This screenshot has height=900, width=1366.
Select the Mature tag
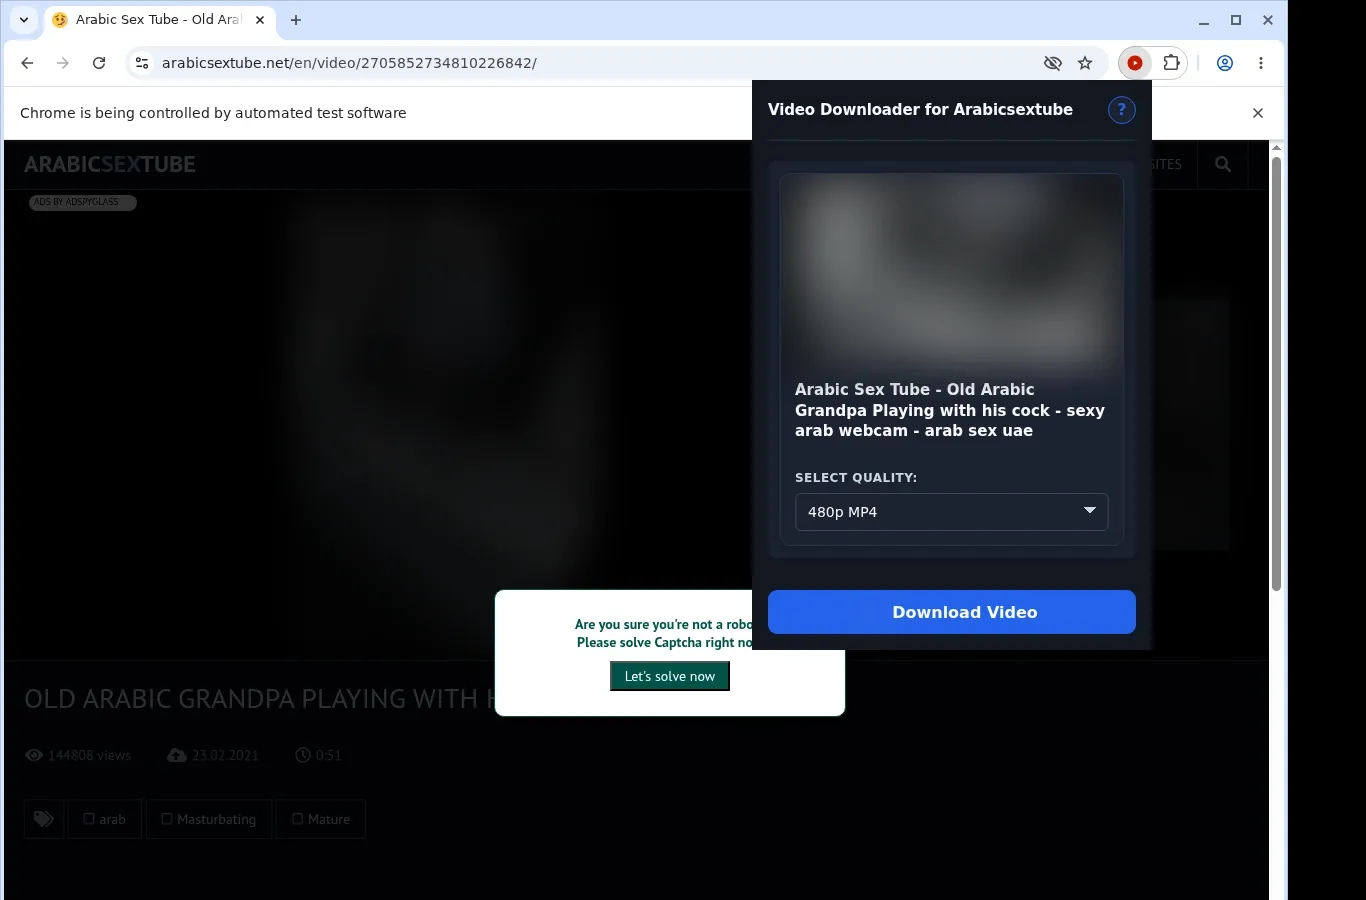click(x=320, y=819)
